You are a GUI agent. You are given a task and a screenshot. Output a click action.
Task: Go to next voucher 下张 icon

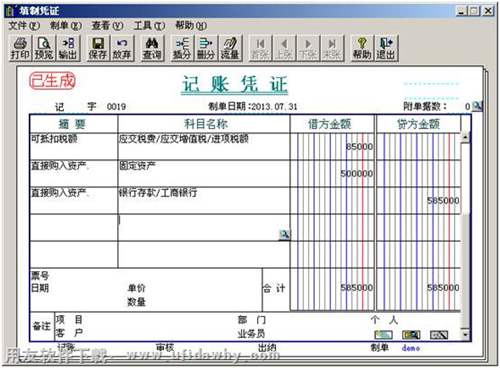click(308, 49)
